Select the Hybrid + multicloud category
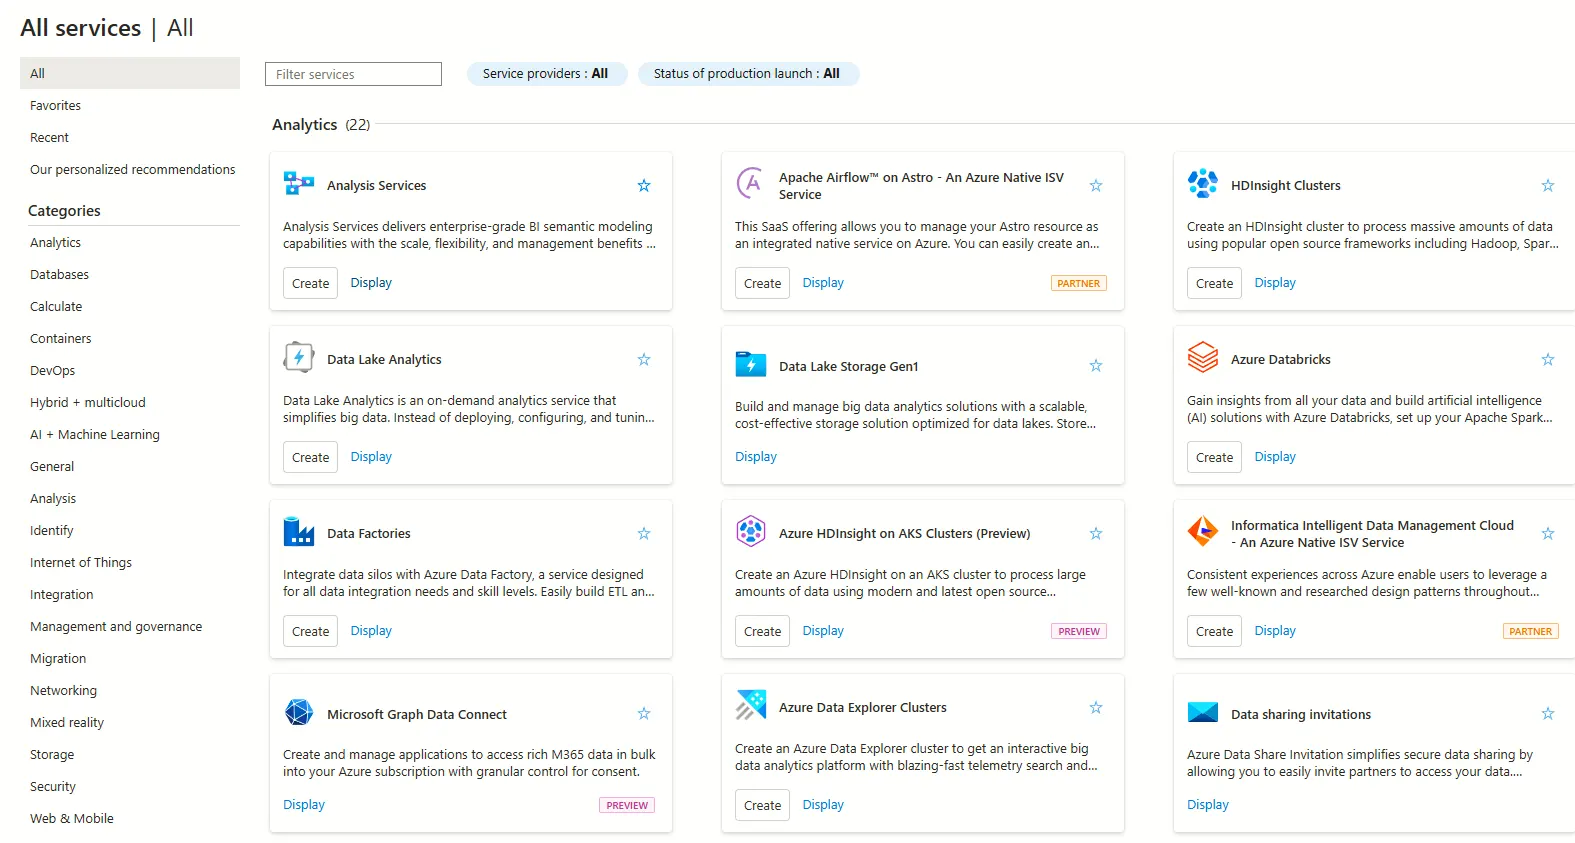 pyautogui.click(x=88, y=402)
